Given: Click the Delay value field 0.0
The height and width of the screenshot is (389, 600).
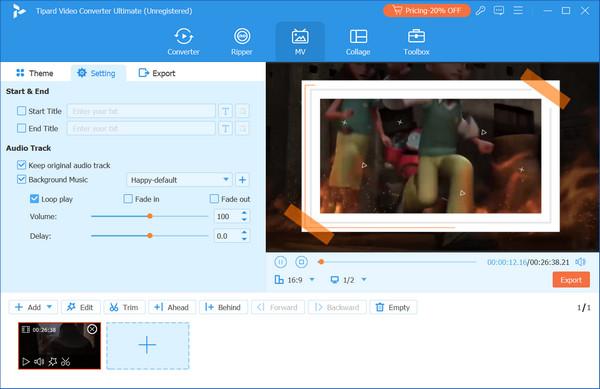Looking at the screenshot, I should click(227, 236).
